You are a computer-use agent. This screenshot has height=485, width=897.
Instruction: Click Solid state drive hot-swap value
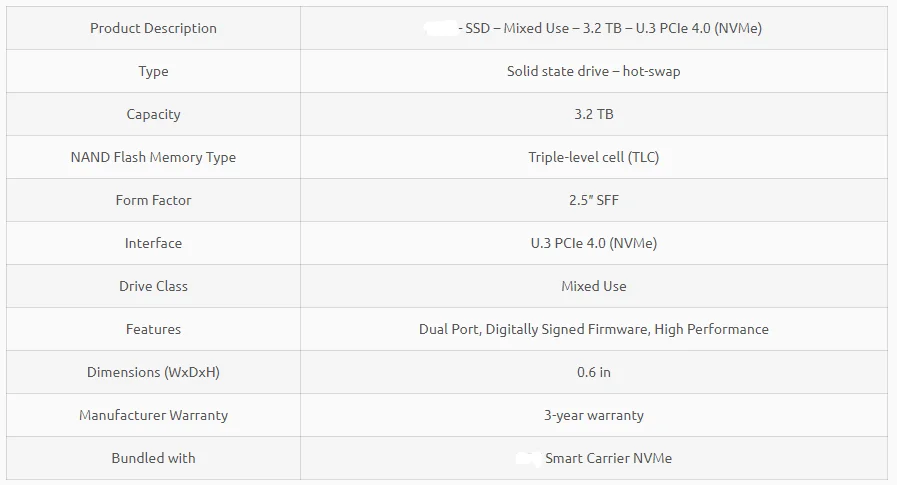pos(593,71)
